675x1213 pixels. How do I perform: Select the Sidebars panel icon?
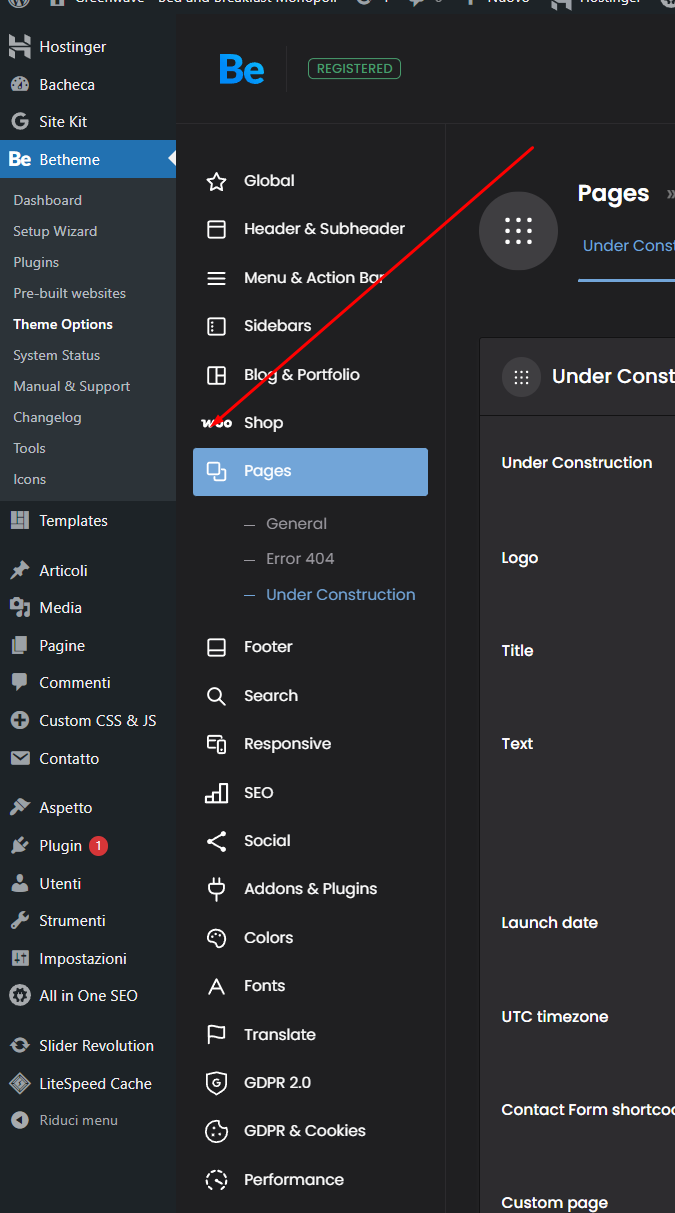pos(216,326)
